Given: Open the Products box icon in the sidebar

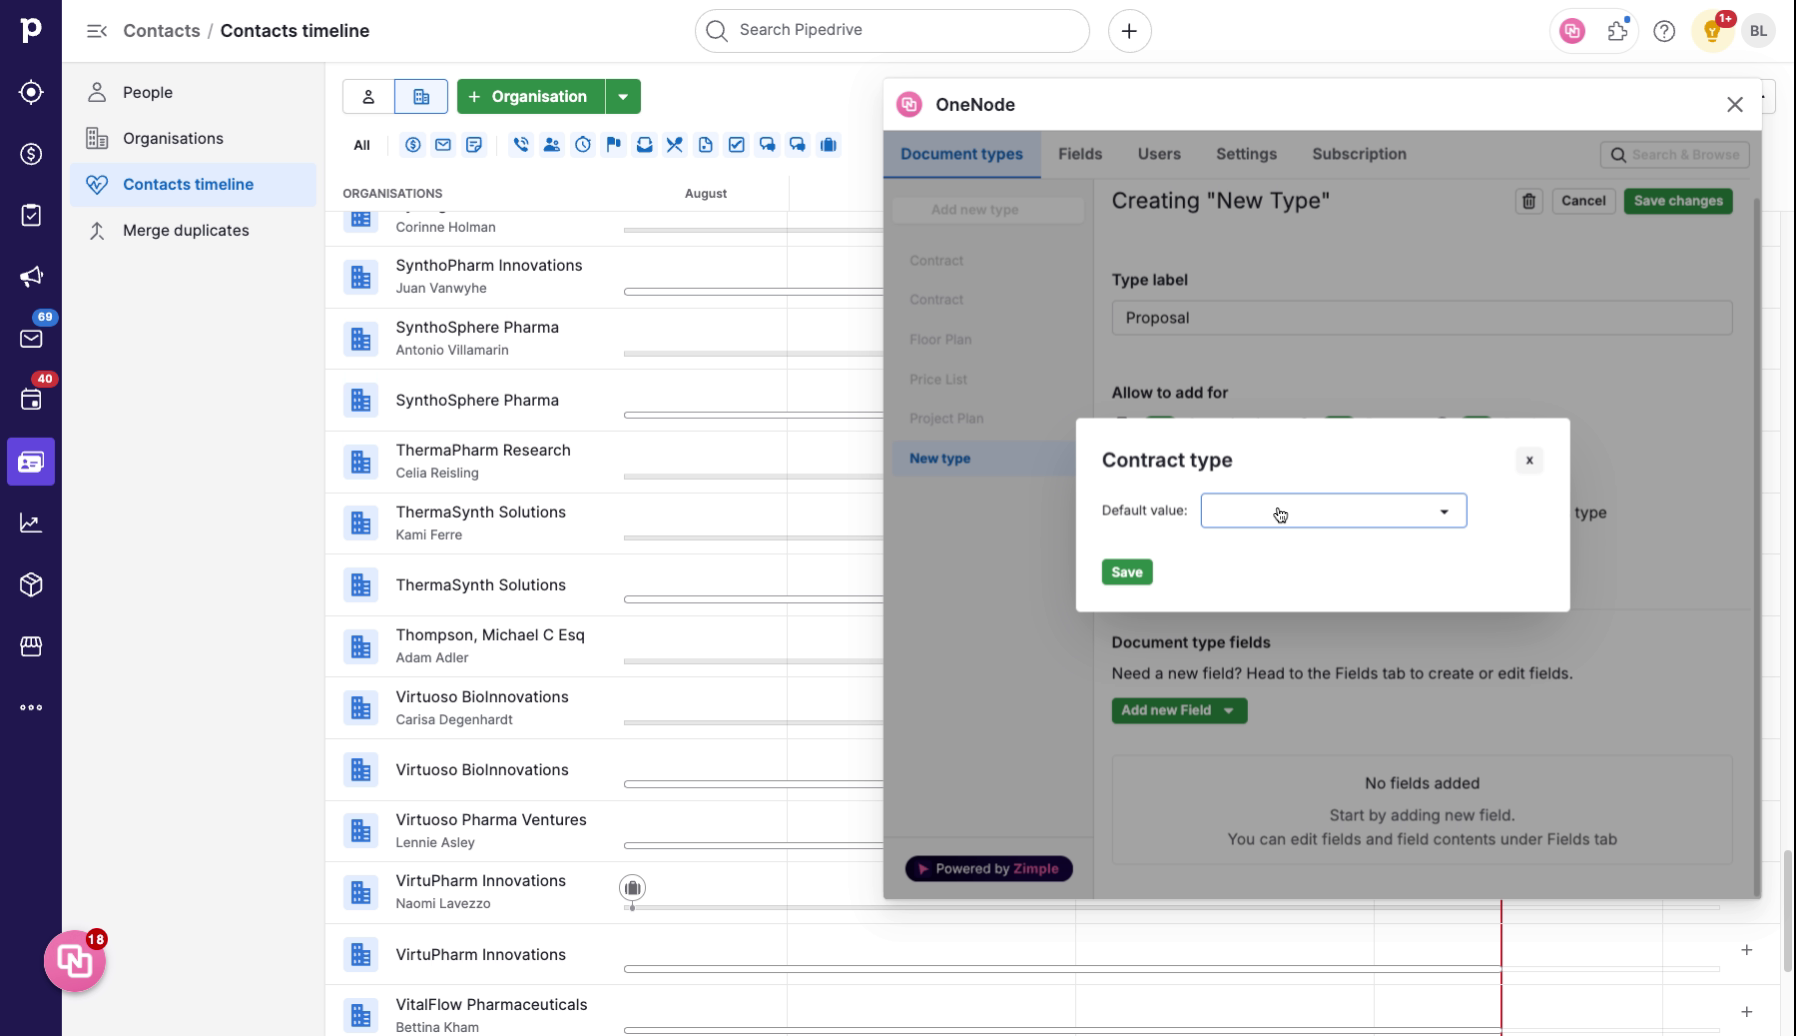Looking at the screenshot, I should tap(31, 585).
